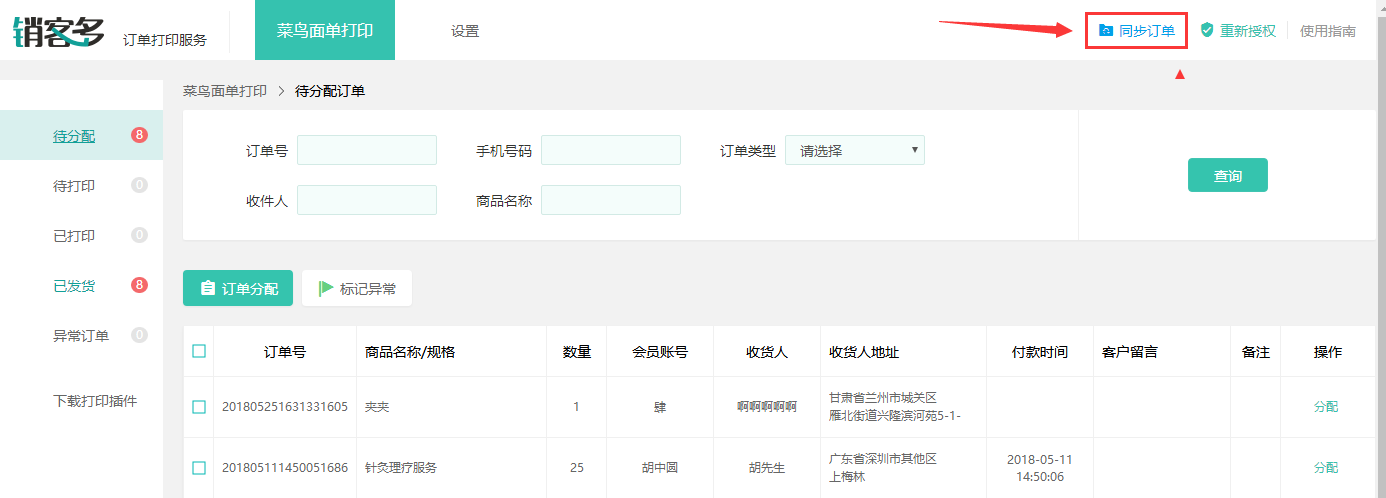This screenshot has height=498, width=1386.
Task: Click the red badge beside 已发货
Action: coord(139,285)
